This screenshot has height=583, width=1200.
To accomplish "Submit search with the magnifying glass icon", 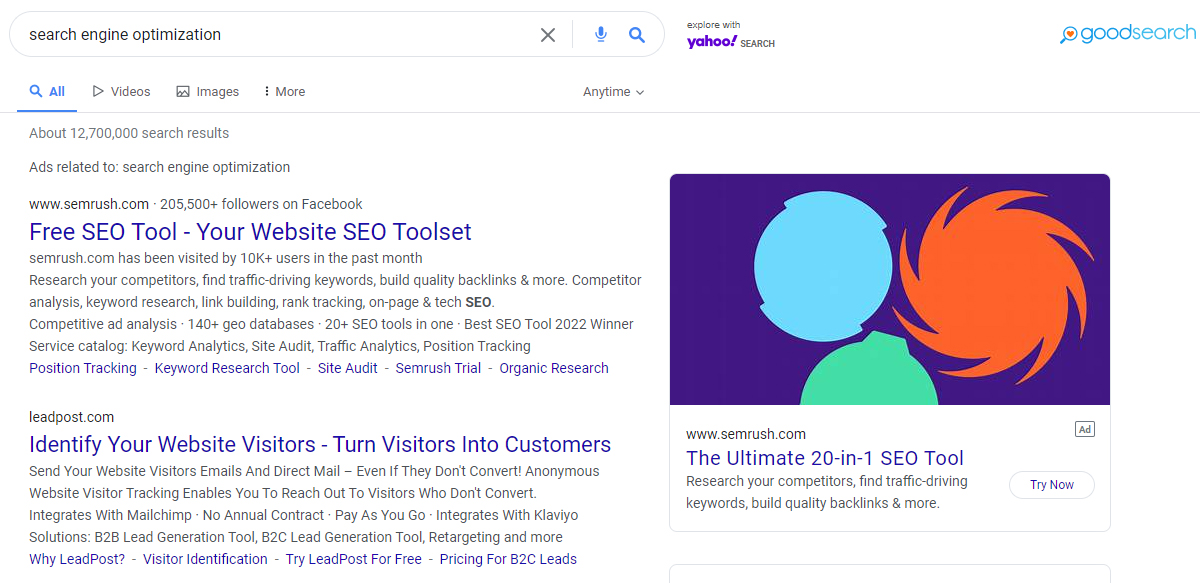I will tap(637, 35).
